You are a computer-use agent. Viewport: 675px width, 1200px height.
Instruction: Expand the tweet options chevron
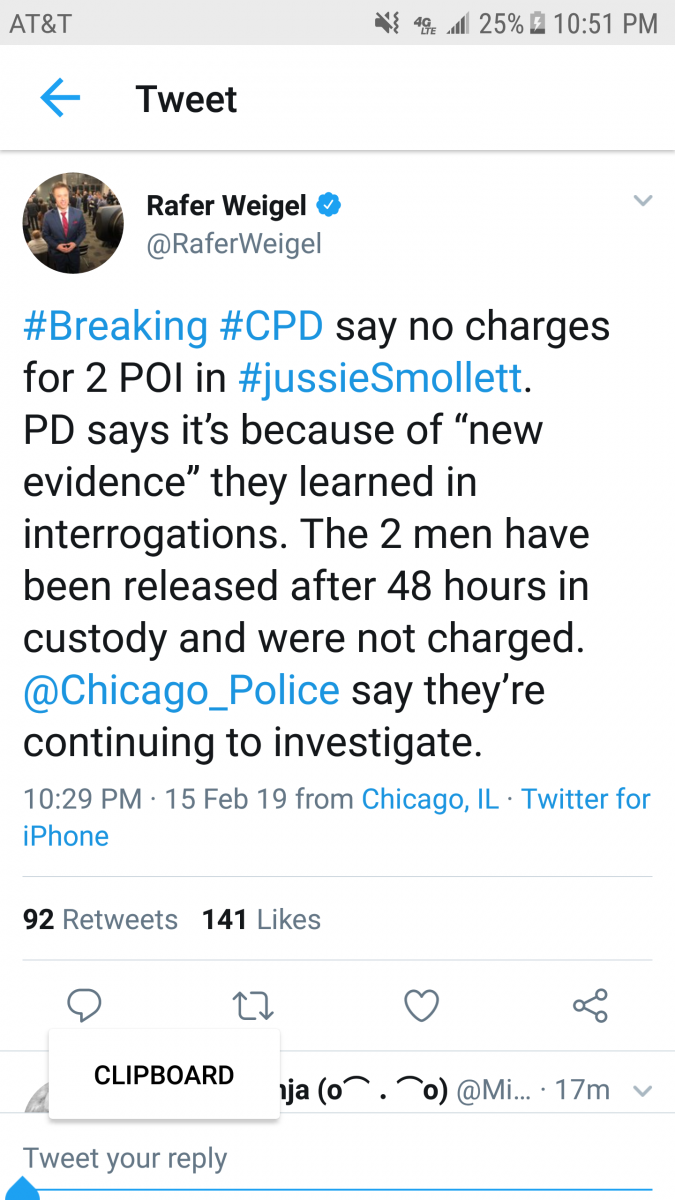point(643,202)
